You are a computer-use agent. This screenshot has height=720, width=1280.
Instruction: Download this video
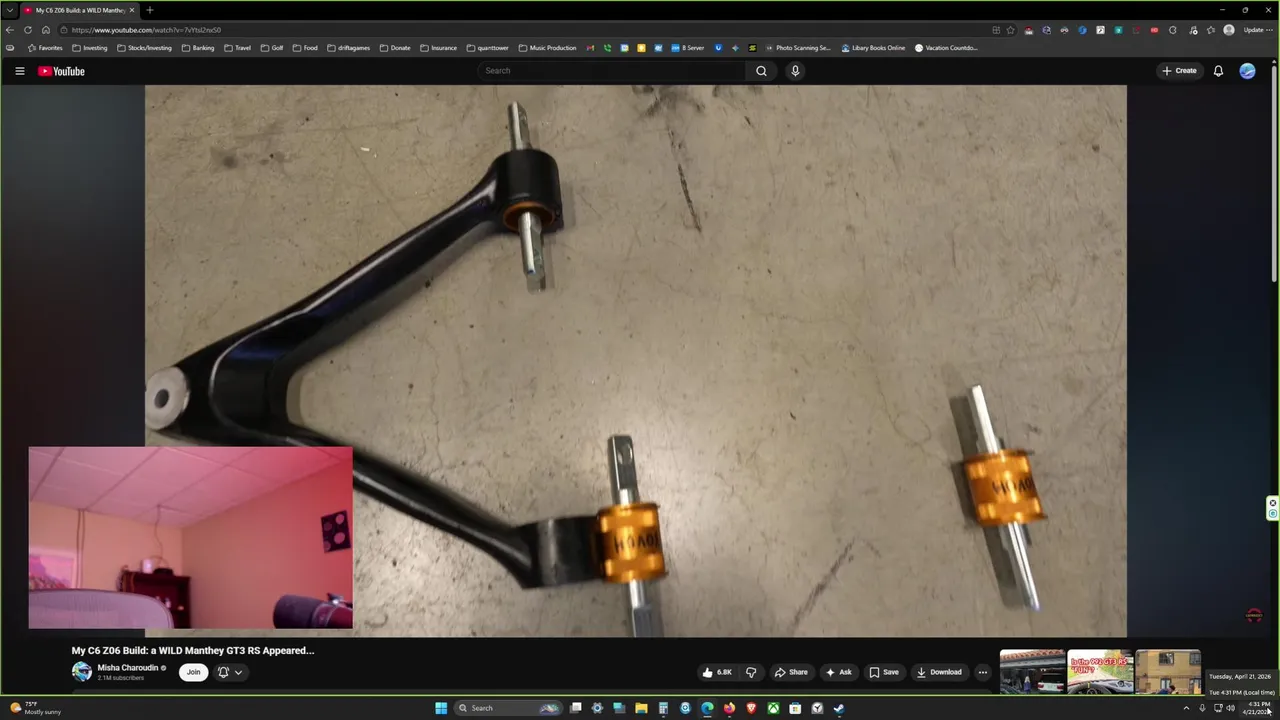(939, 672)
